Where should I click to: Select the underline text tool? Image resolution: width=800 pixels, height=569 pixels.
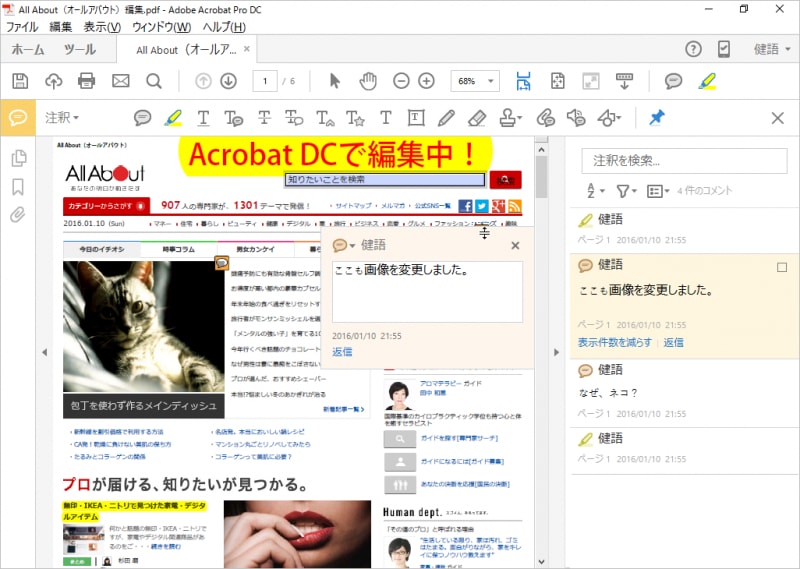(203, 118)
